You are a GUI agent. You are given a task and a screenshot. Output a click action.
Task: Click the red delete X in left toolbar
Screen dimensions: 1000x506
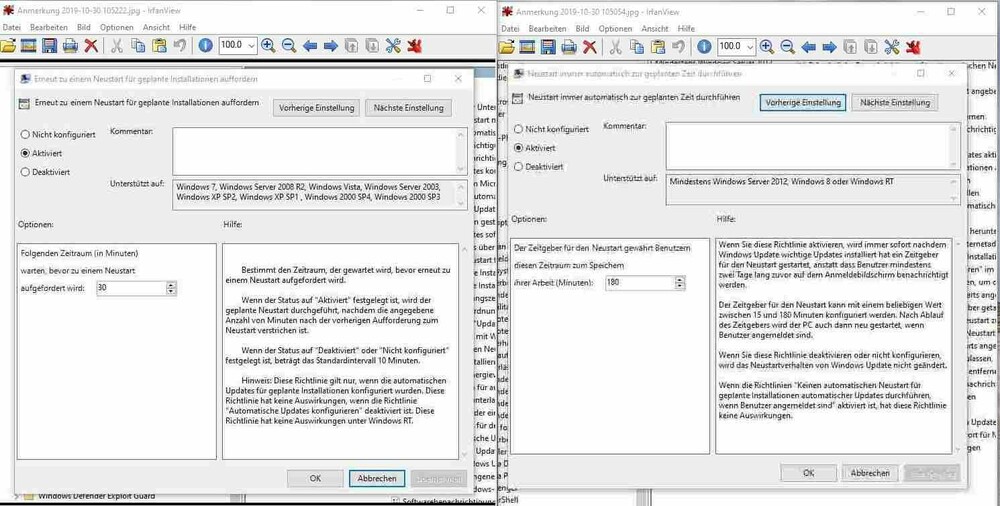tap(91, 46)
